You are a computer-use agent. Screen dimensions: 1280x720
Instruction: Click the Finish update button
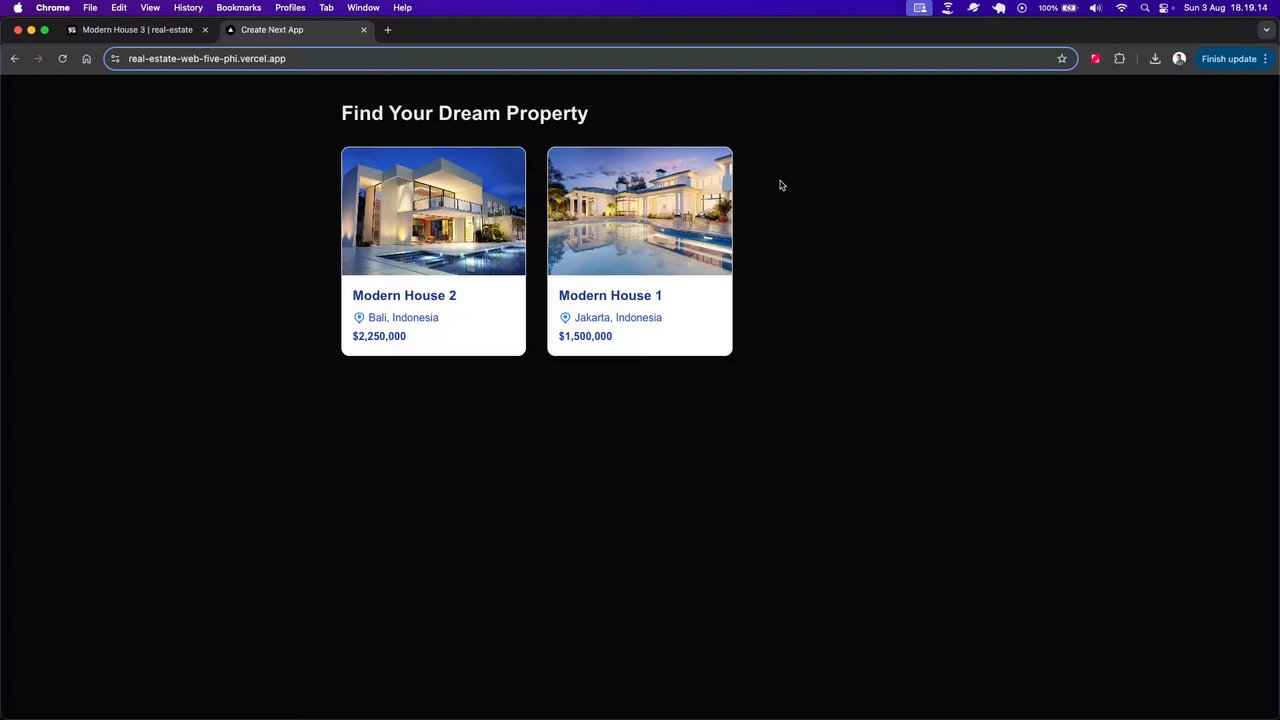(1234, 59)
